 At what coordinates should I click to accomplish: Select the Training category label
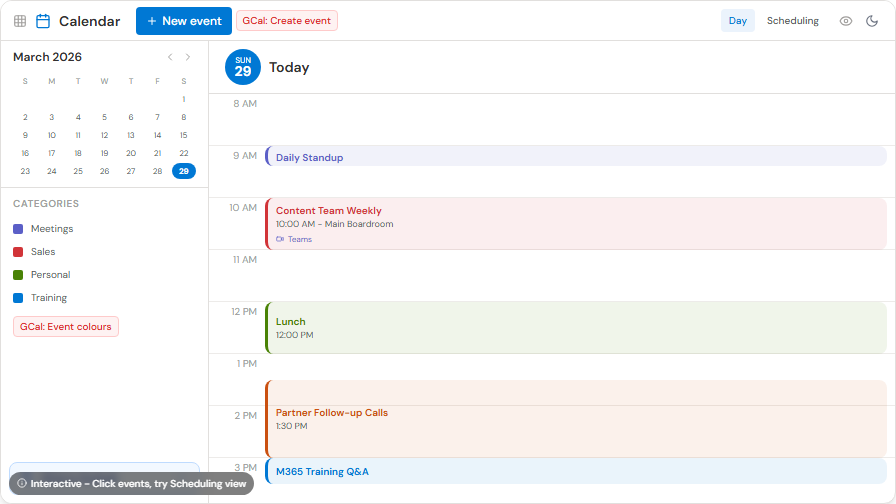(x=49, y=298)
